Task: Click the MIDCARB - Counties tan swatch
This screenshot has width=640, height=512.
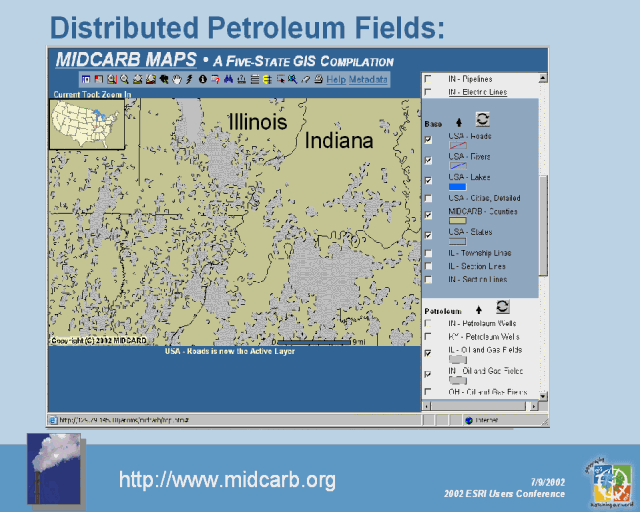Action: click(458, 220)
